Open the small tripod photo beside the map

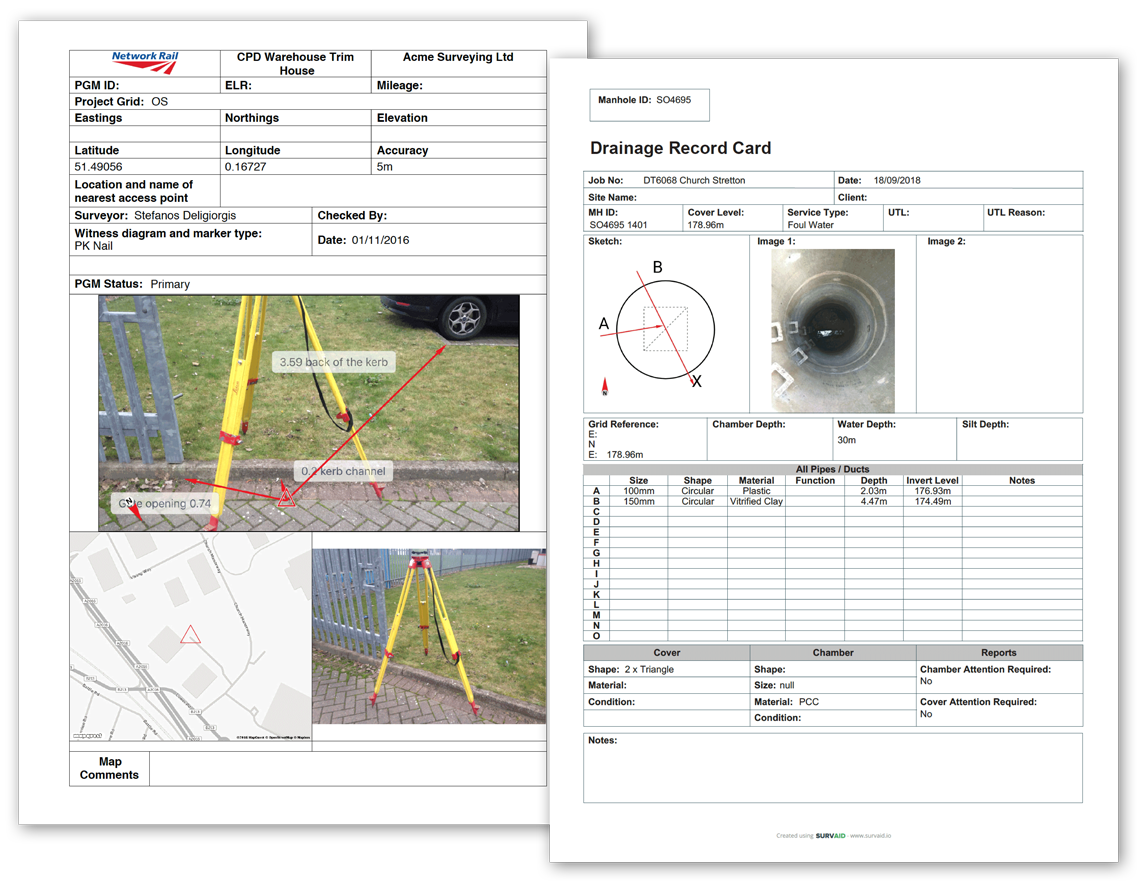(x=429, y=635)
